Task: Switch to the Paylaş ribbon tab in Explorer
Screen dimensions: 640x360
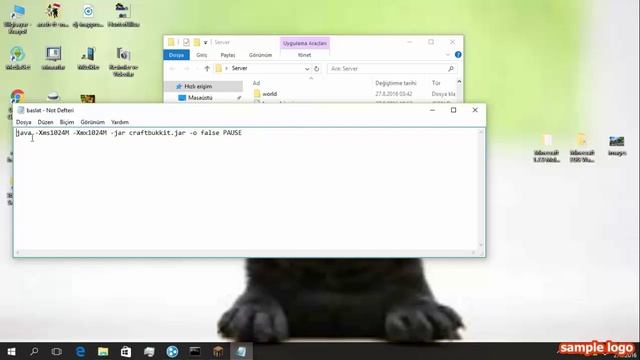Action: coord(228,55)
